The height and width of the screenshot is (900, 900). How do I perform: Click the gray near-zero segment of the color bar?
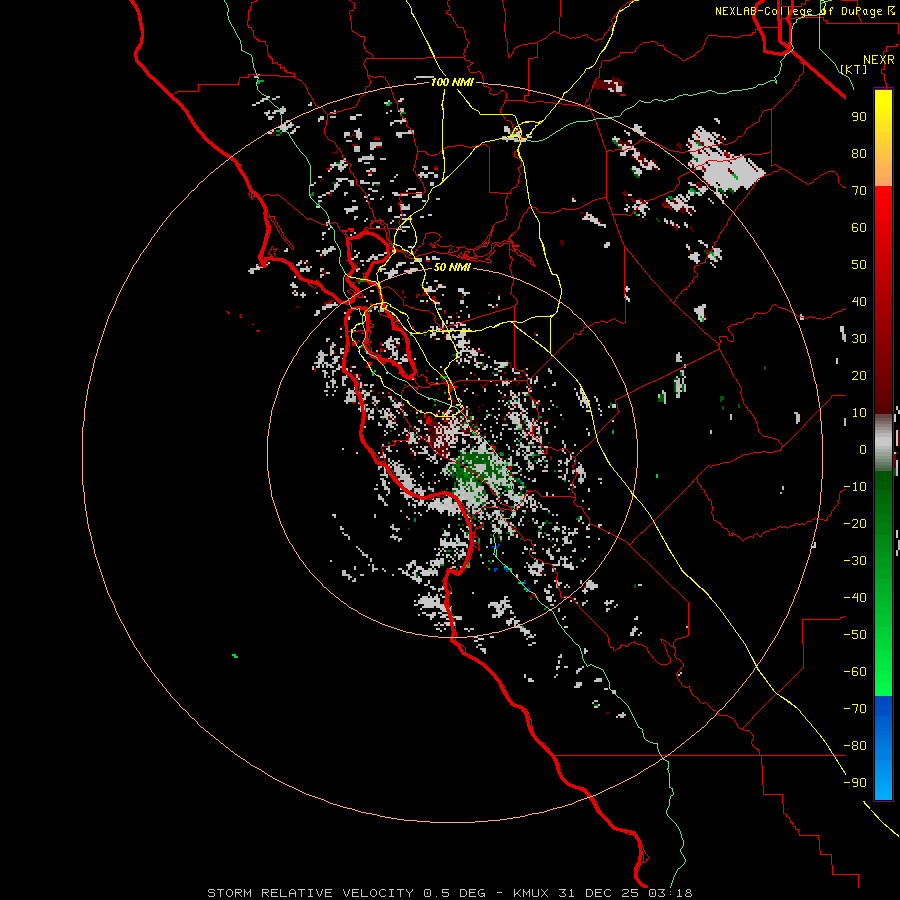coord(883,442)
